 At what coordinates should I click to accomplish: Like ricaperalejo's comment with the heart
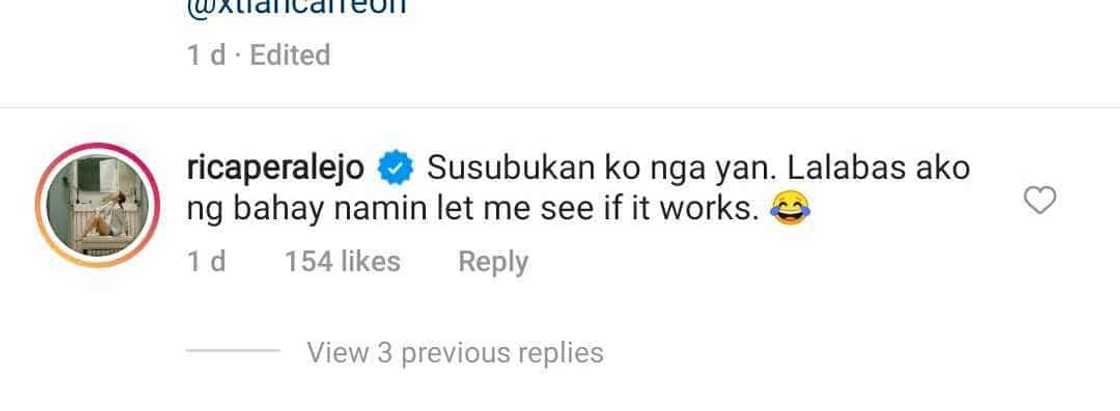click(1041, 202)
